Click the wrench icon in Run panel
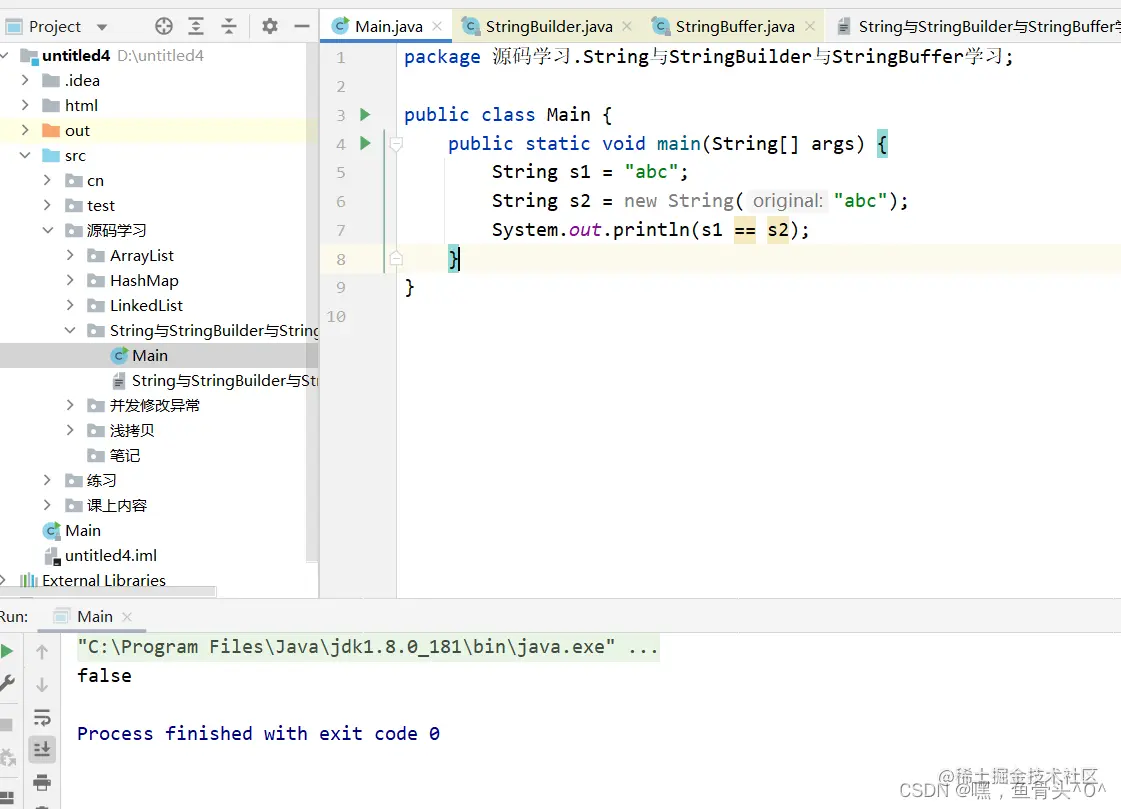The width and height of the screenshot is (1121, 809). pyautogui.click(x=7, y=683)
